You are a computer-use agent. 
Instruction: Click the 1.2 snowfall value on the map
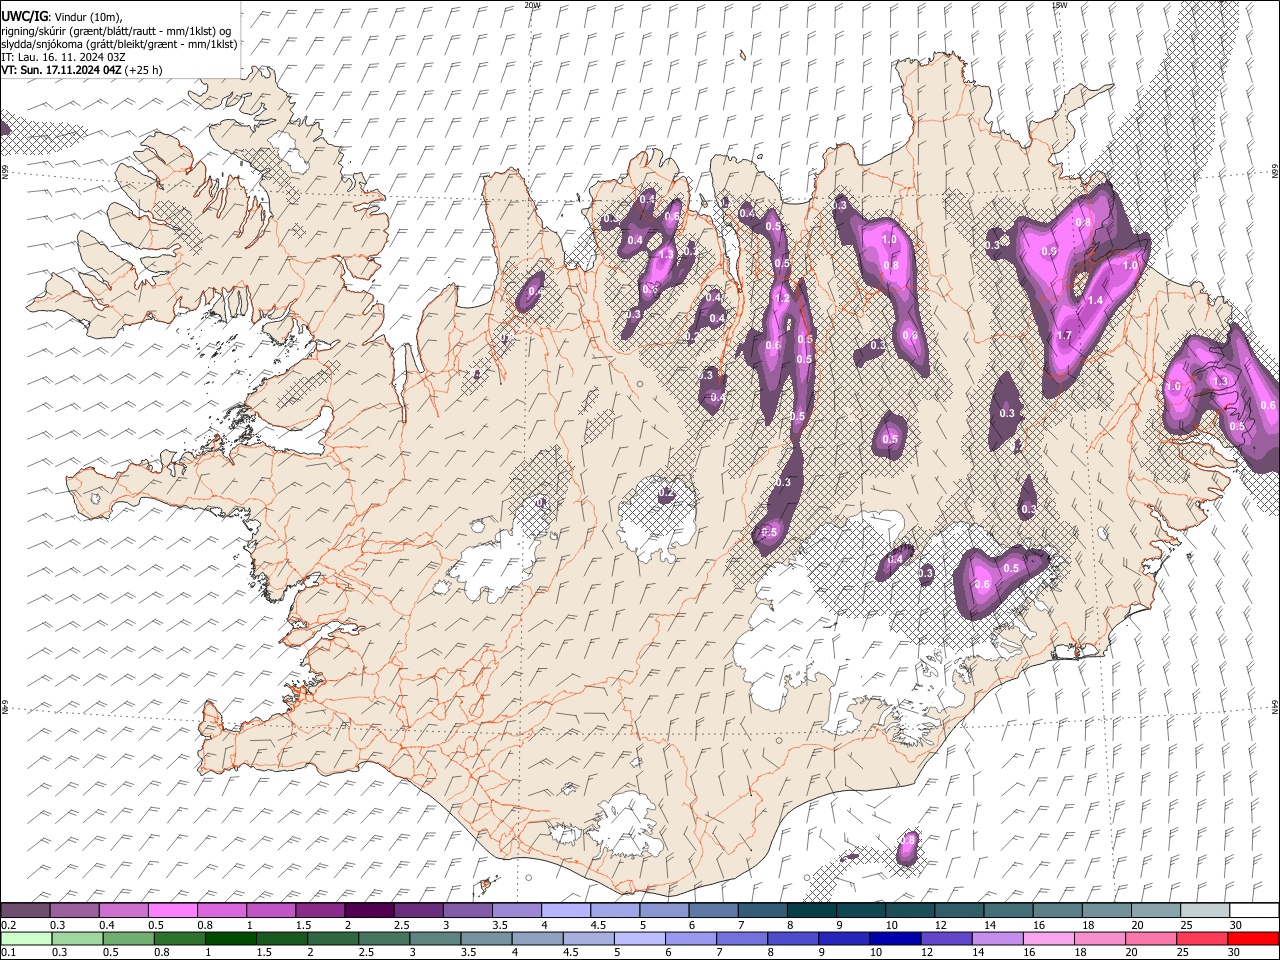coord(782,298)
